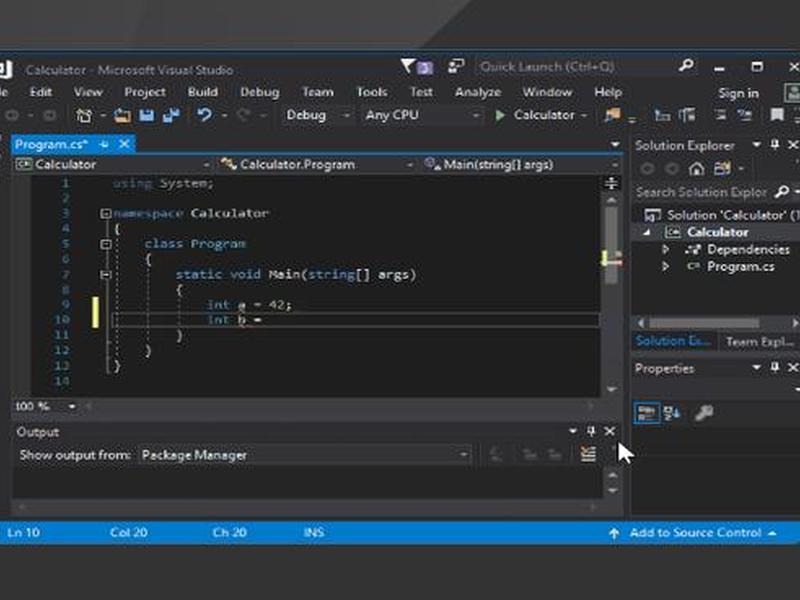Click the Open File folder icon
This screenshot has height=600, width=800.
122,116
